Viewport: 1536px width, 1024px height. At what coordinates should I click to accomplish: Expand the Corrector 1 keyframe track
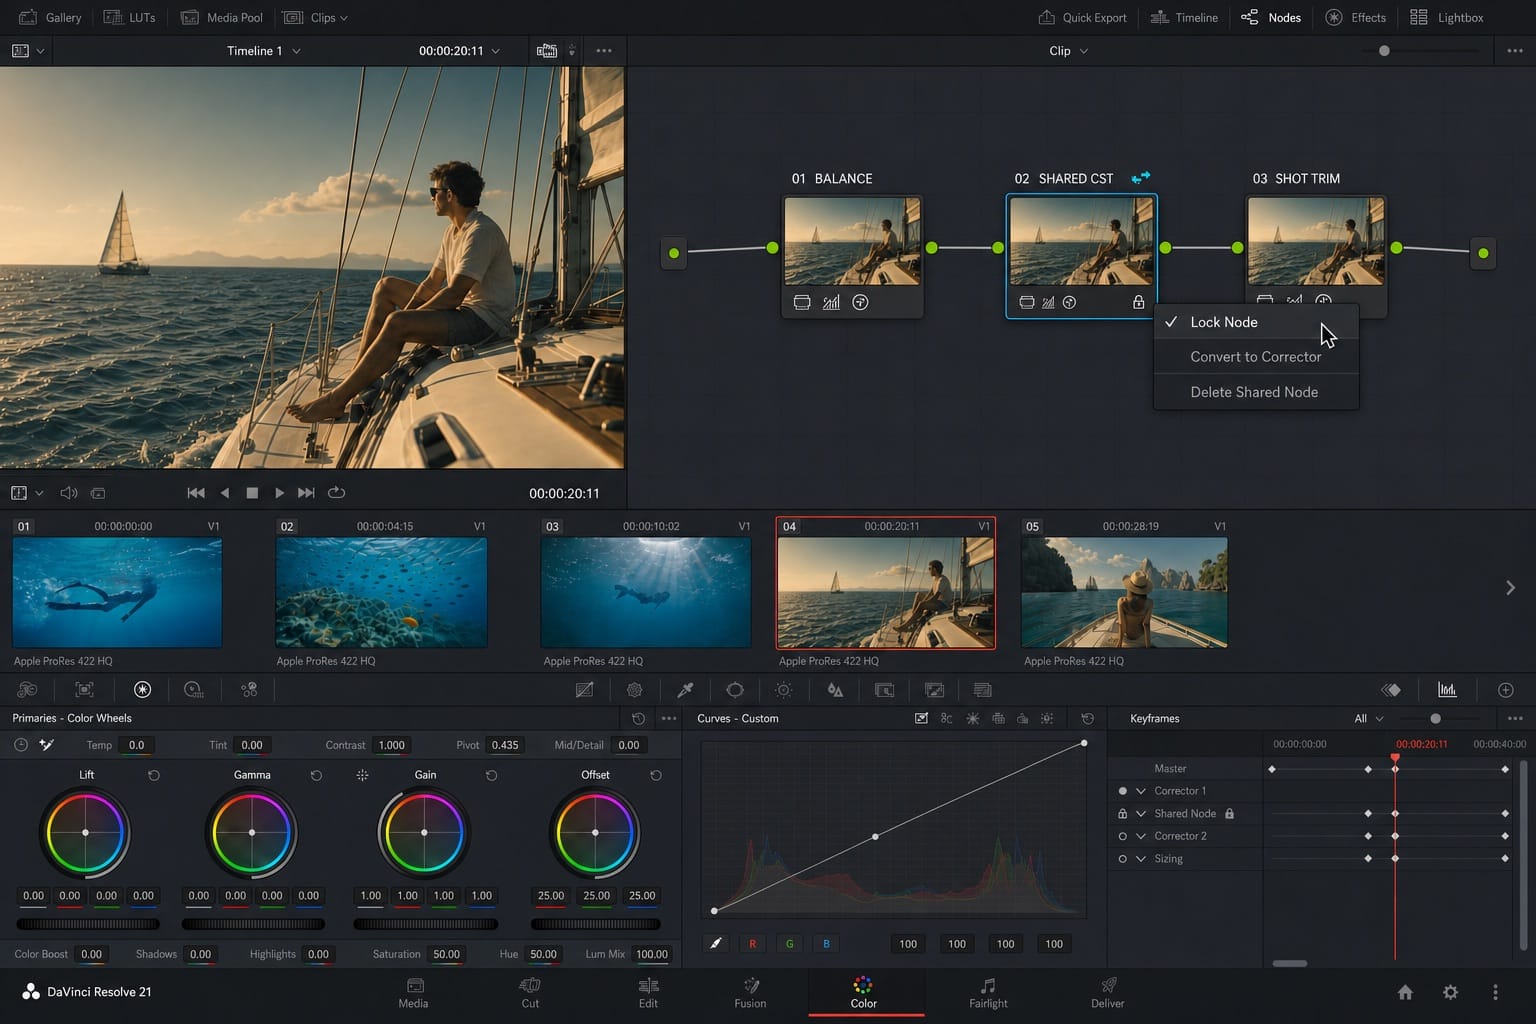[x=1140, y=791]
